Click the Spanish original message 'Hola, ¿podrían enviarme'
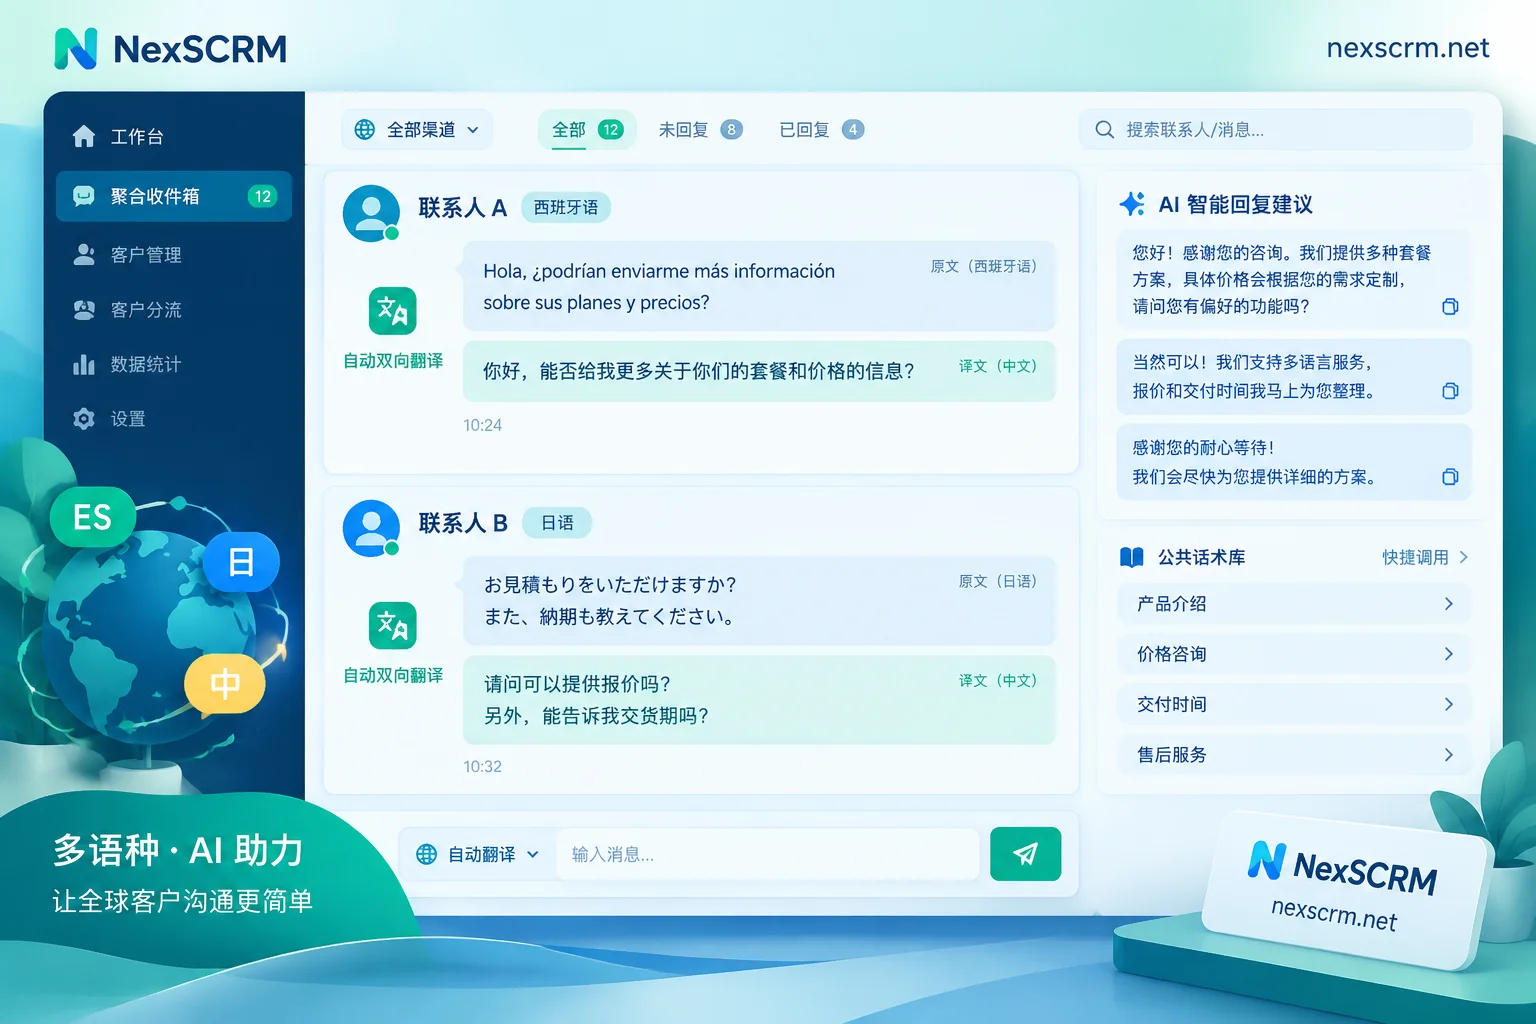The width and height of the screenshot is (1536, 1024). point(759,286)
